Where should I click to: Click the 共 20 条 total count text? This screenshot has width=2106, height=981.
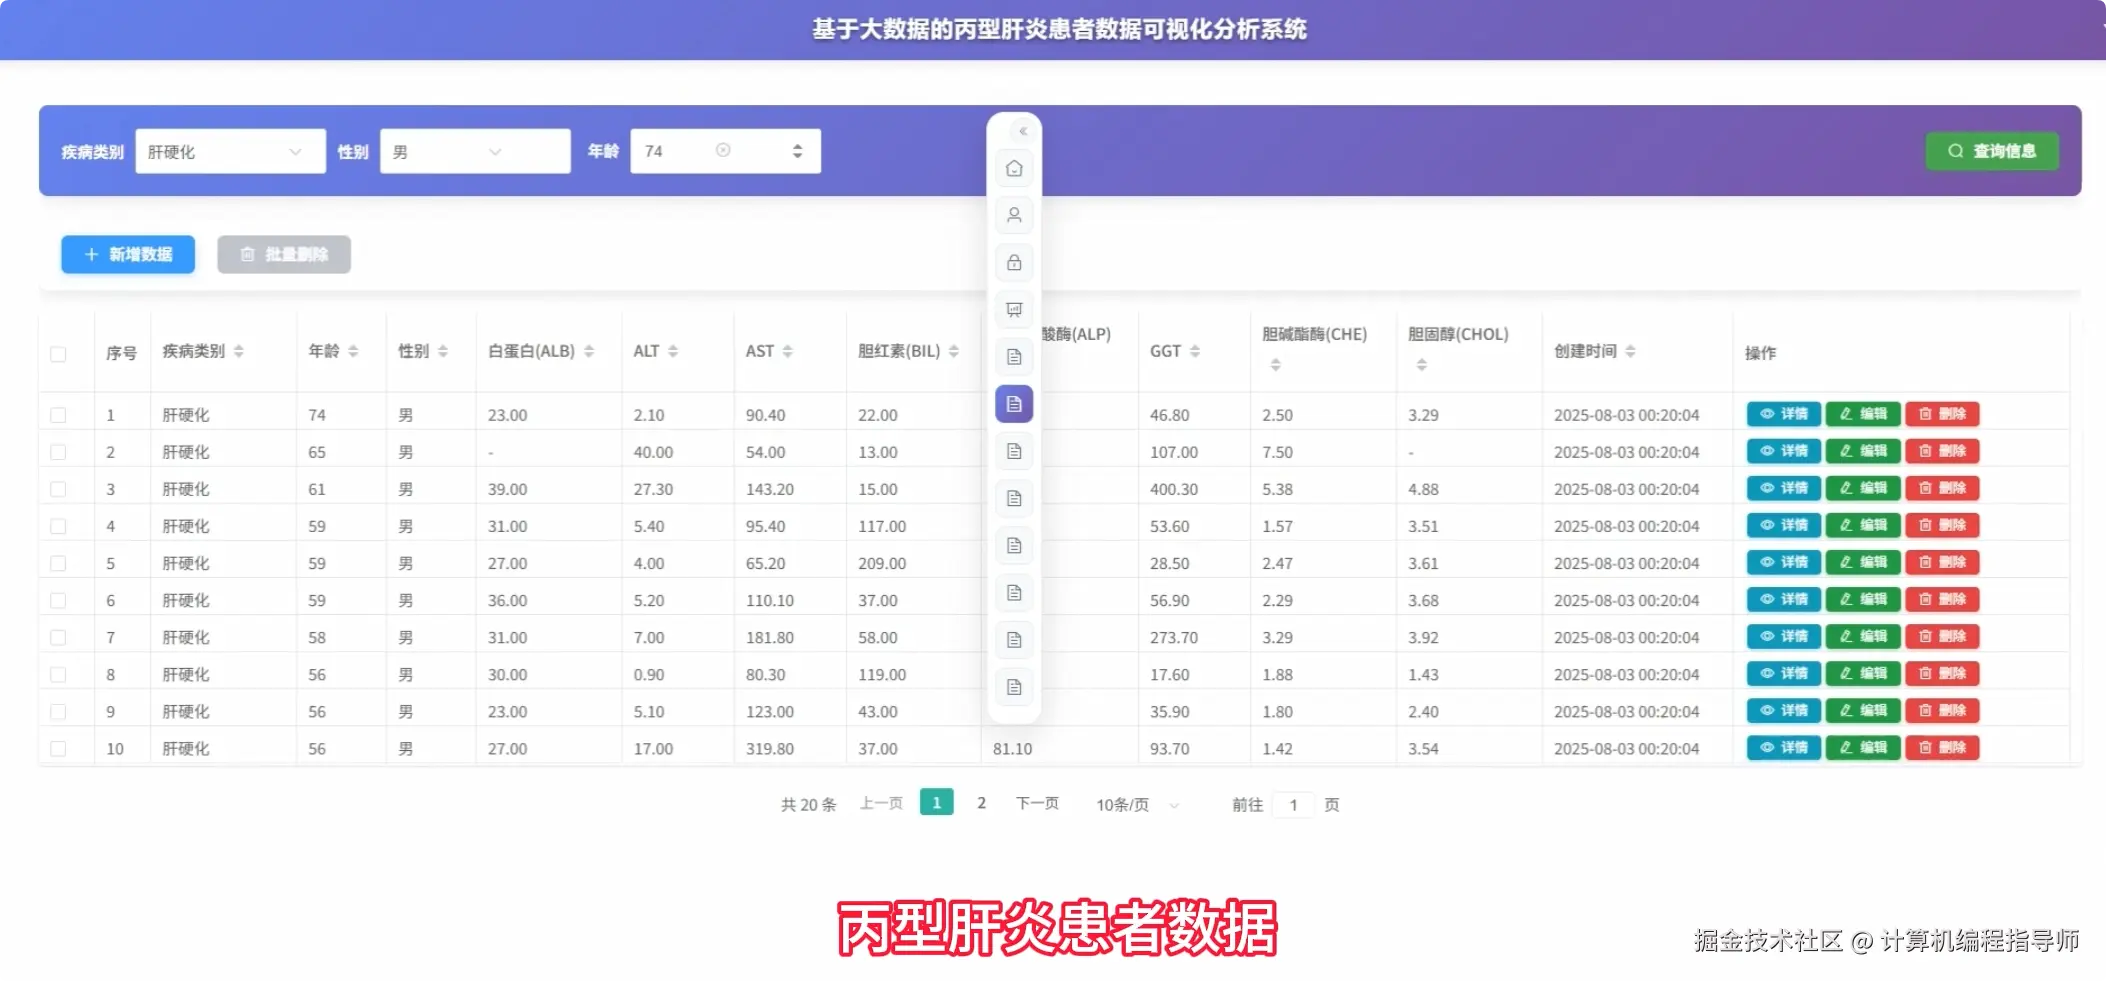[x=808, y=804]
